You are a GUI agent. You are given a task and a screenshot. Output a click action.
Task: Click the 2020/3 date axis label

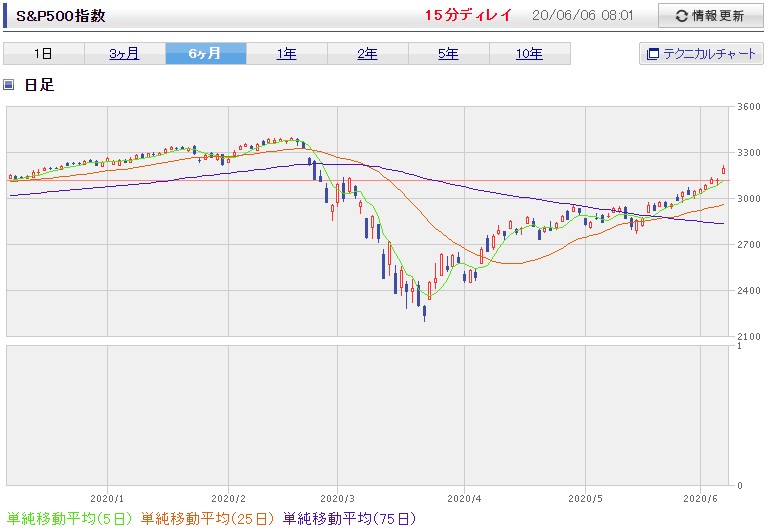[x=337, y=499]
